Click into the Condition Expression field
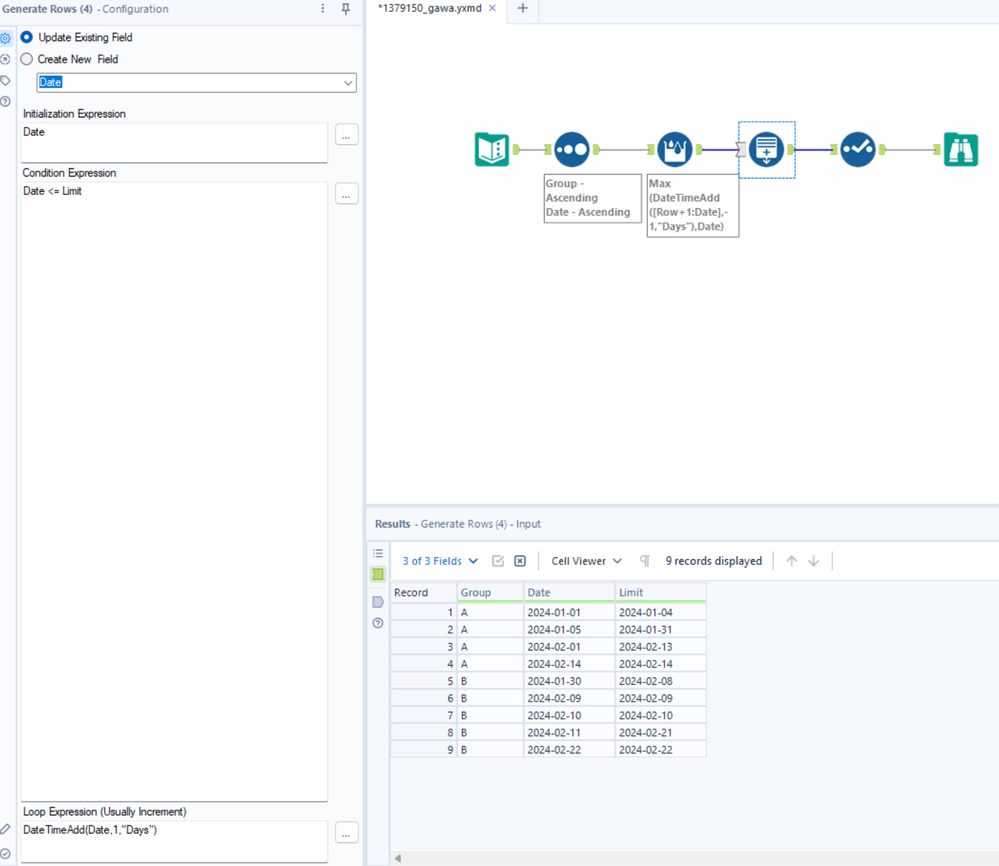Screen dimensions: 999x866 click(x=175, y=491)
